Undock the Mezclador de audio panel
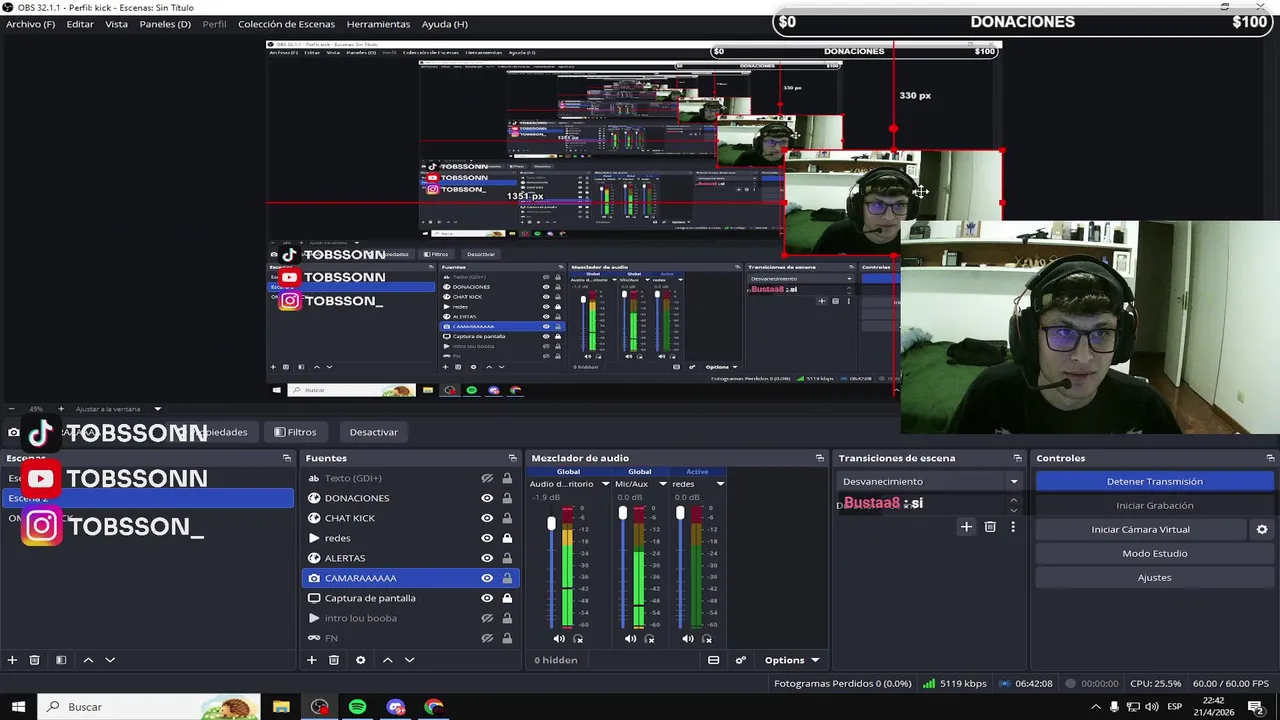 (x=820, y=458)
